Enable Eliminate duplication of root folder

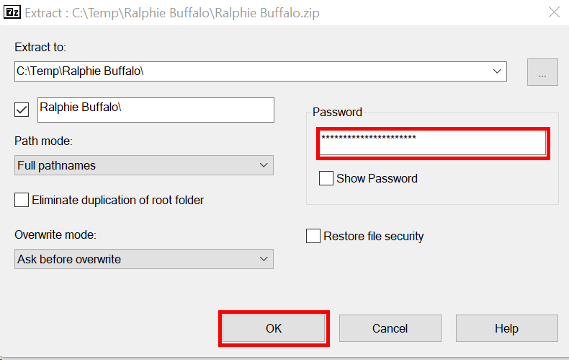tap(21, 200)
